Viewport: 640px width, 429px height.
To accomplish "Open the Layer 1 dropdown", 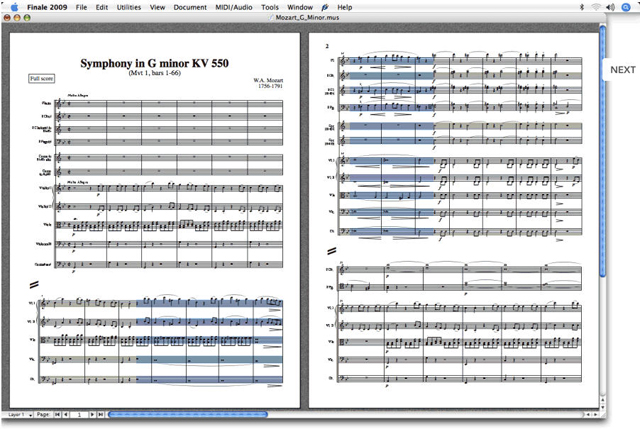I will [20, 415].
